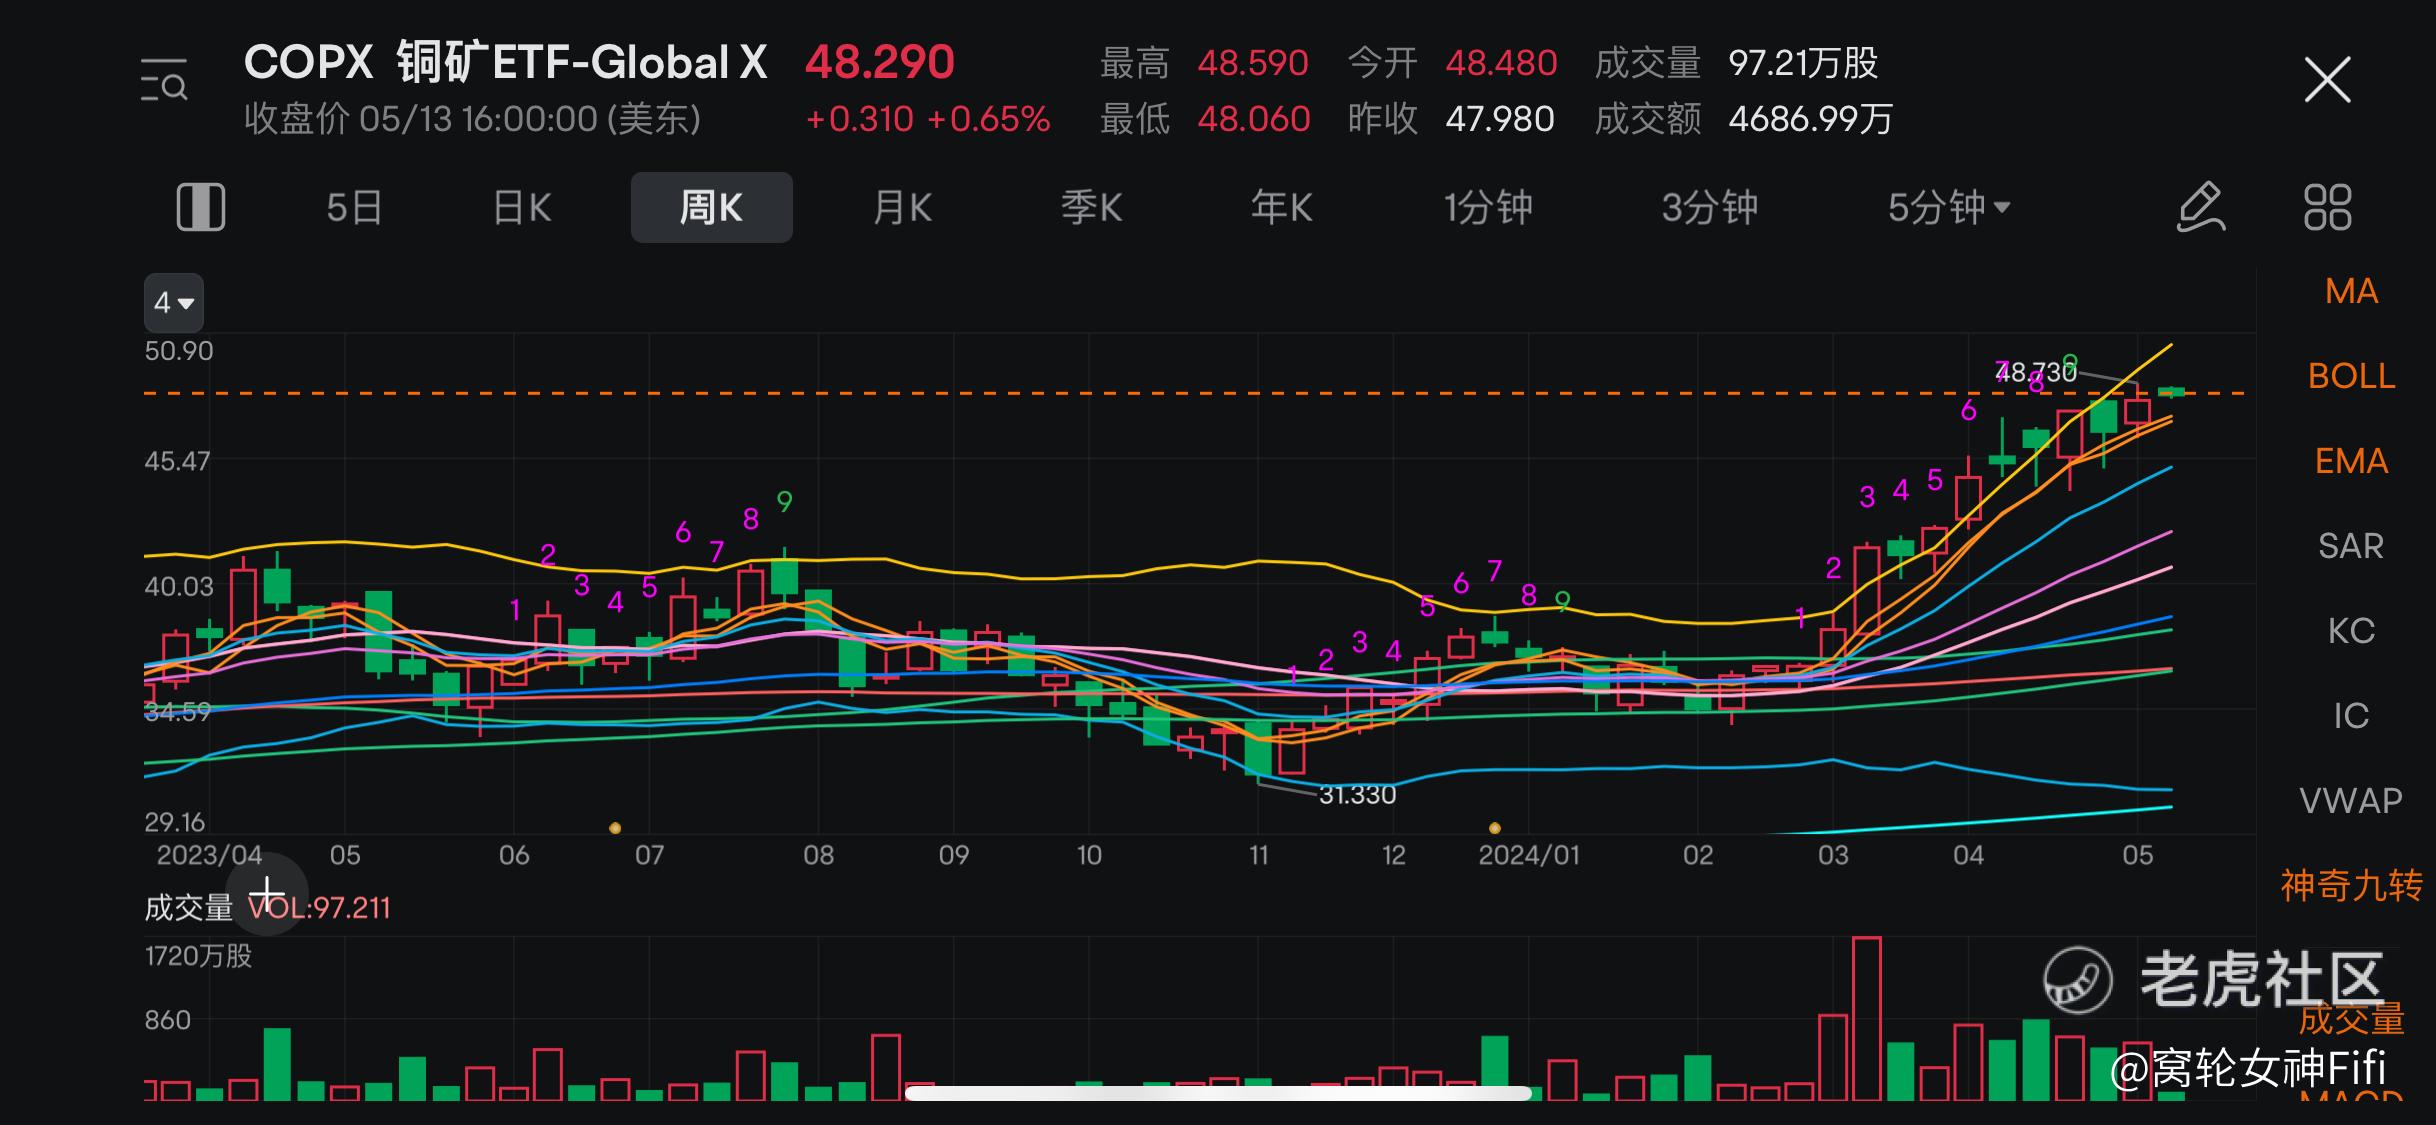Screen dimensions: 2436x1125
Task: Enable the KC indicator
Action: point(2351,631)
